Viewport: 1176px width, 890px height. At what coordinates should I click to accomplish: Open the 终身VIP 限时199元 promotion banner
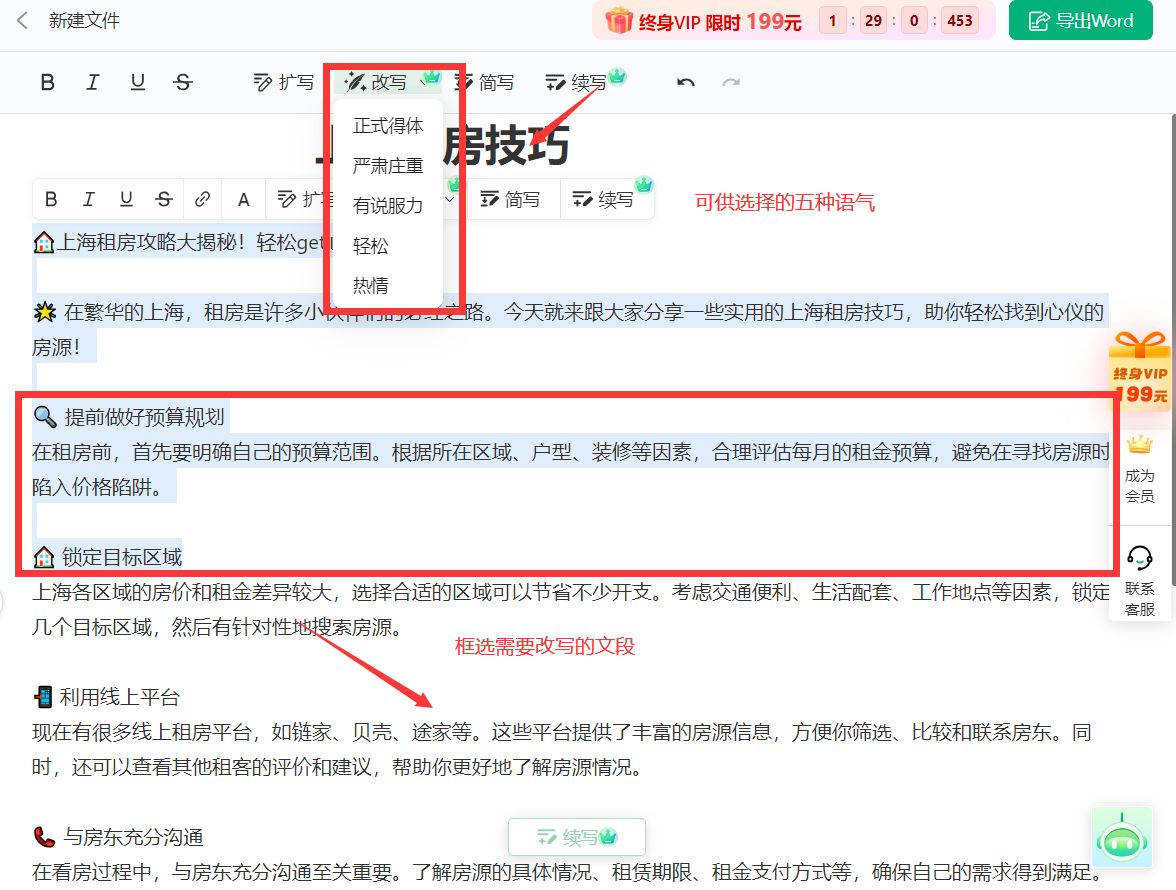(x=794, y=20)
